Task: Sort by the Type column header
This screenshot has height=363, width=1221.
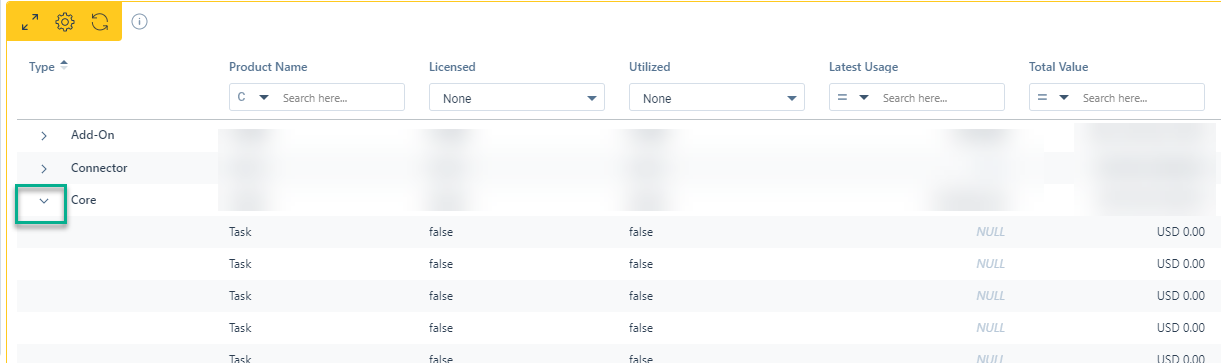Action: (48, 67)
